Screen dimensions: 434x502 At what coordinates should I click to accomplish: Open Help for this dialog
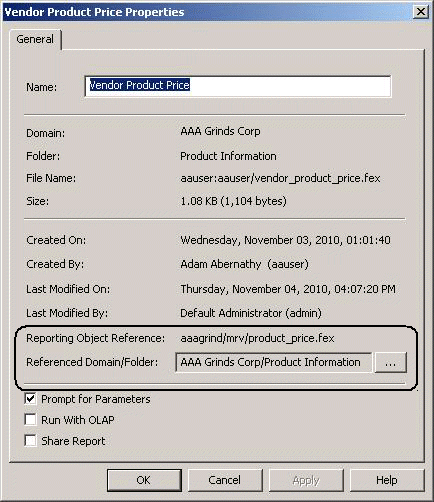(387, 480)
